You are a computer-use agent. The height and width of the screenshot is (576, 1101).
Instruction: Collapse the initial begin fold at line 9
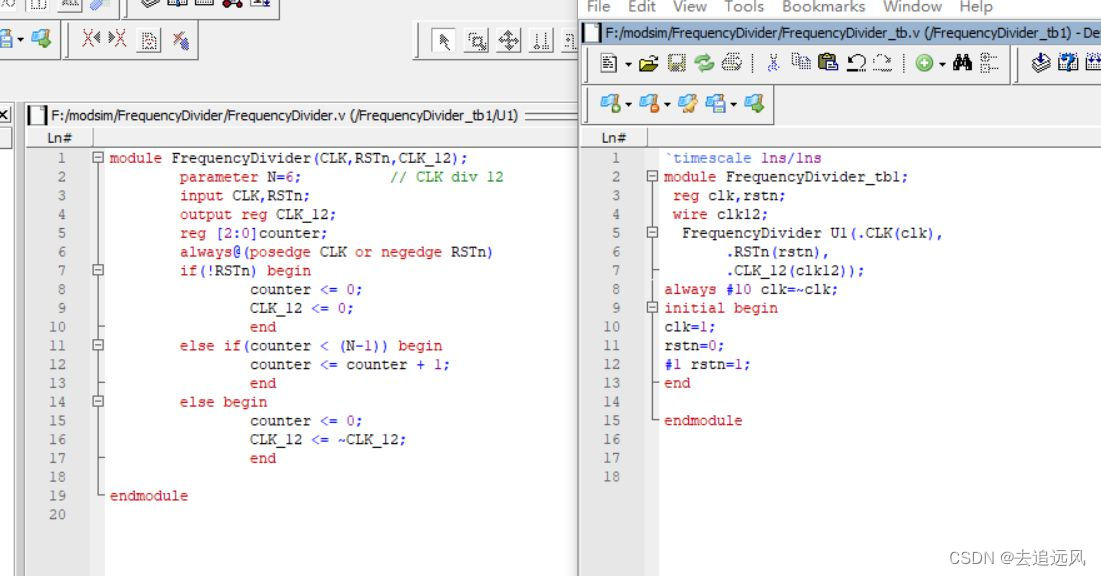click(x=652, y=308)
